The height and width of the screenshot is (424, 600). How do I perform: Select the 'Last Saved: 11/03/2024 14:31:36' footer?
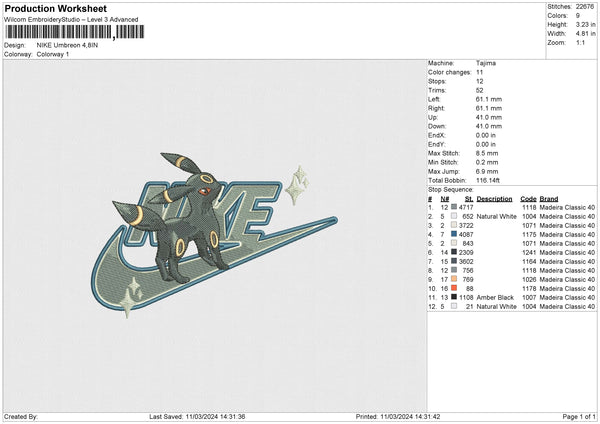[197, 416]
